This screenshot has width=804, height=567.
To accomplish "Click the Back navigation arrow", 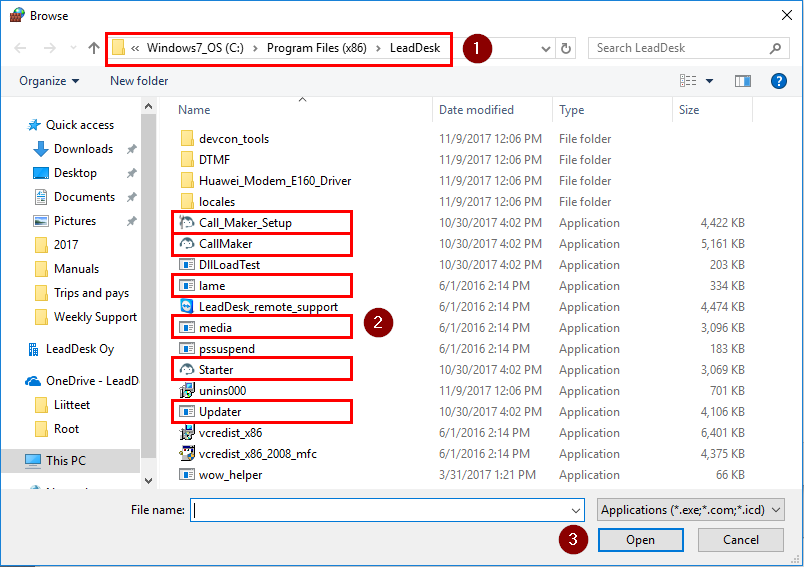I will 20,48.
